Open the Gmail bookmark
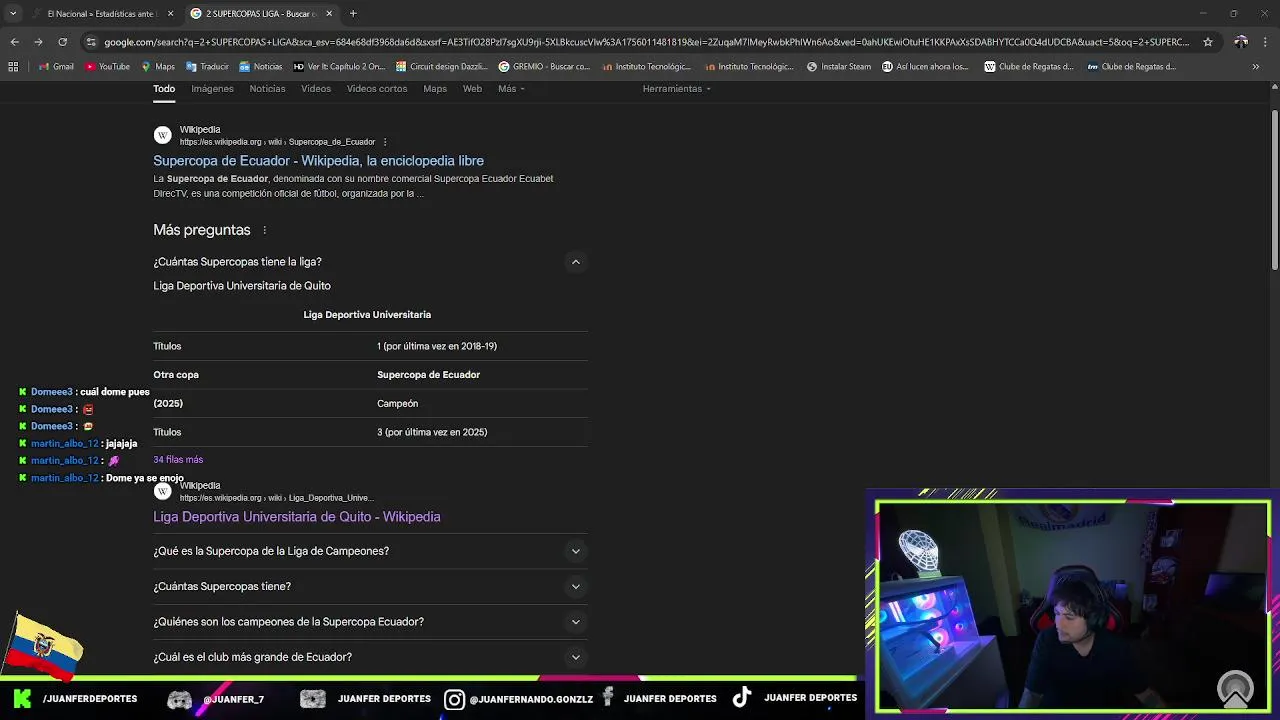This screenshot has height=720, width=1280. [56, 67]
